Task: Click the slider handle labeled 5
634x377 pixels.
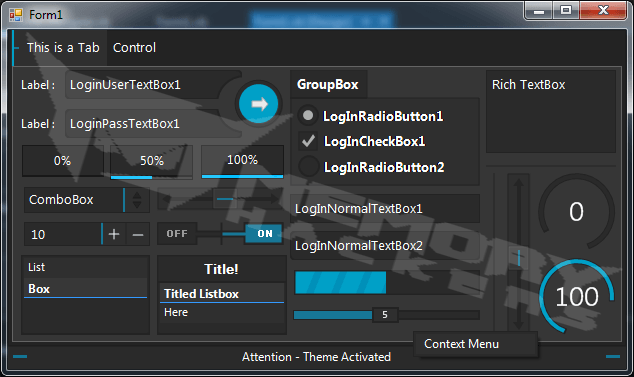Action: point(385,315)
